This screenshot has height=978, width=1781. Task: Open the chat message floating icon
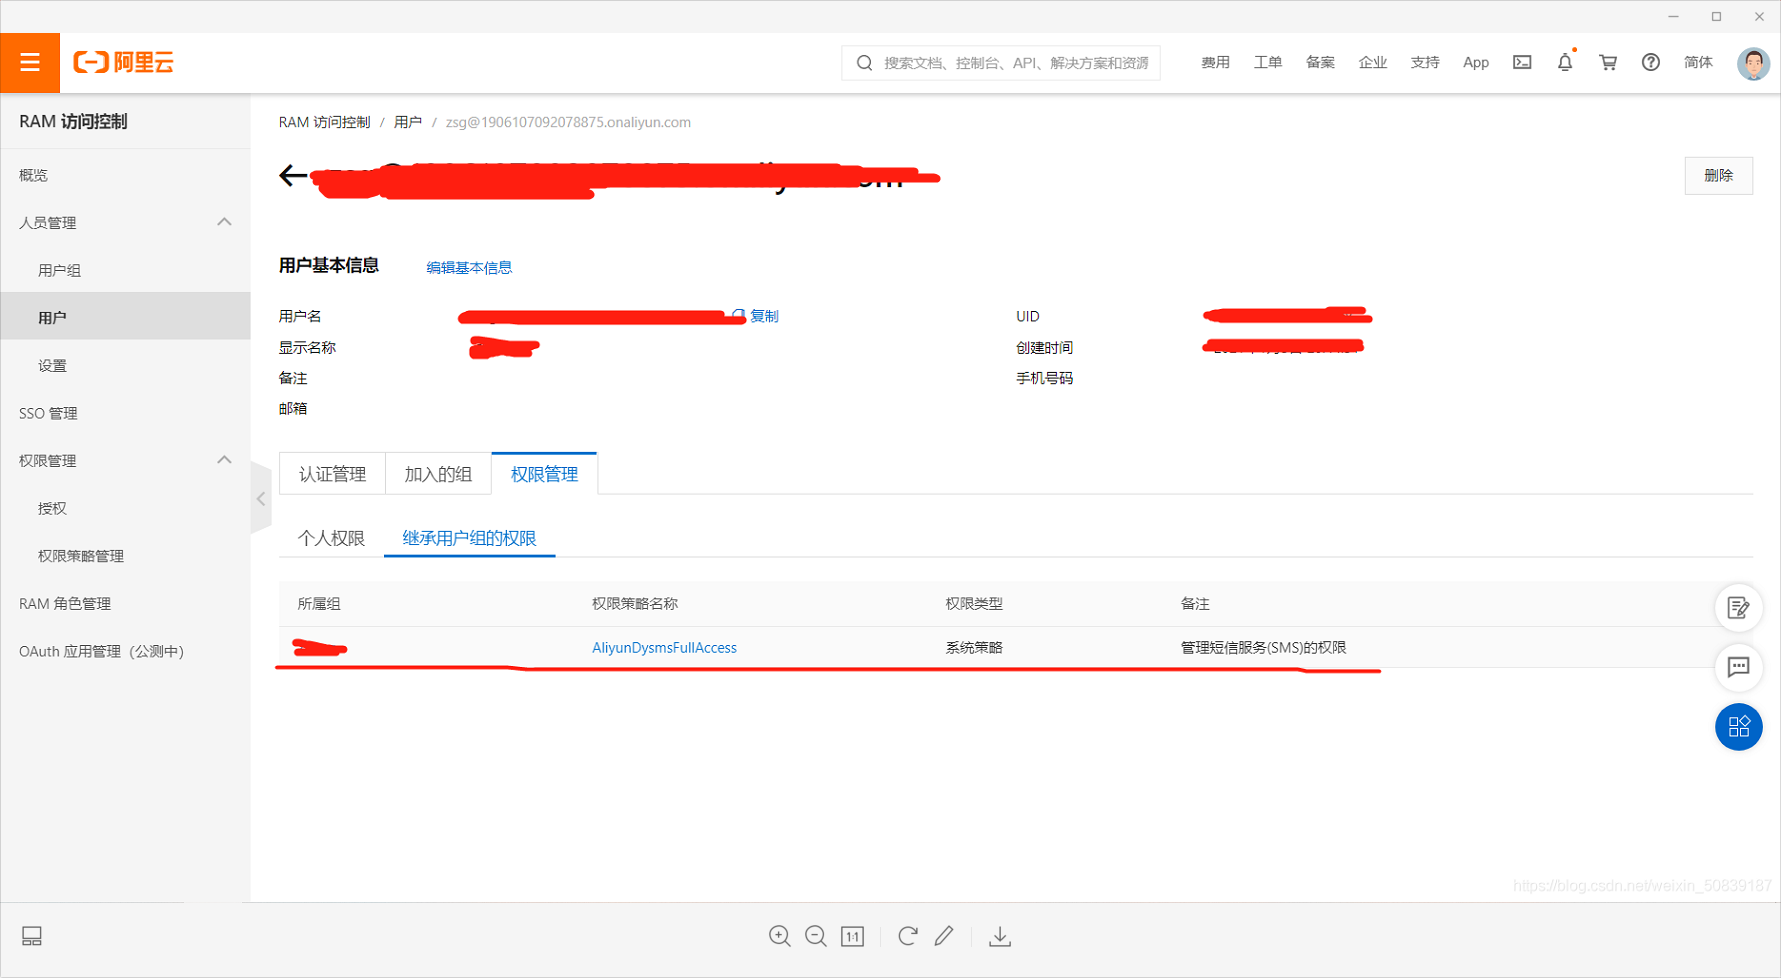point(1738,667)
